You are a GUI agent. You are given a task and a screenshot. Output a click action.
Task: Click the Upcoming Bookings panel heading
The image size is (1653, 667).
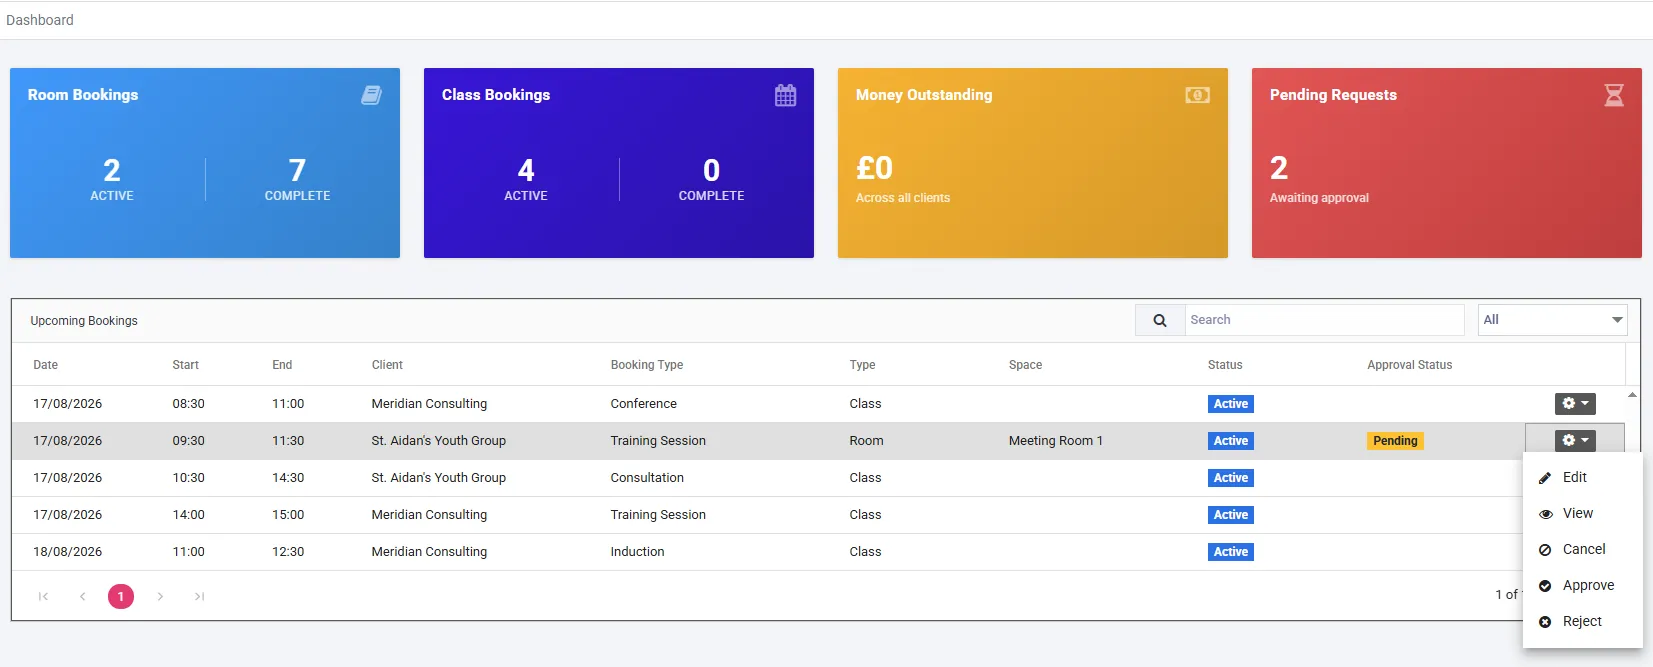pyautogui.click(x=84, y=321)
